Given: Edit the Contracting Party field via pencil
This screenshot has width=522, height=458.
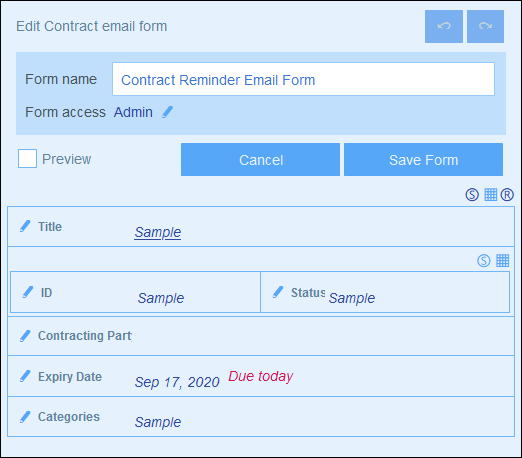Looking at the screenshot, I should [x=25, y=336].
